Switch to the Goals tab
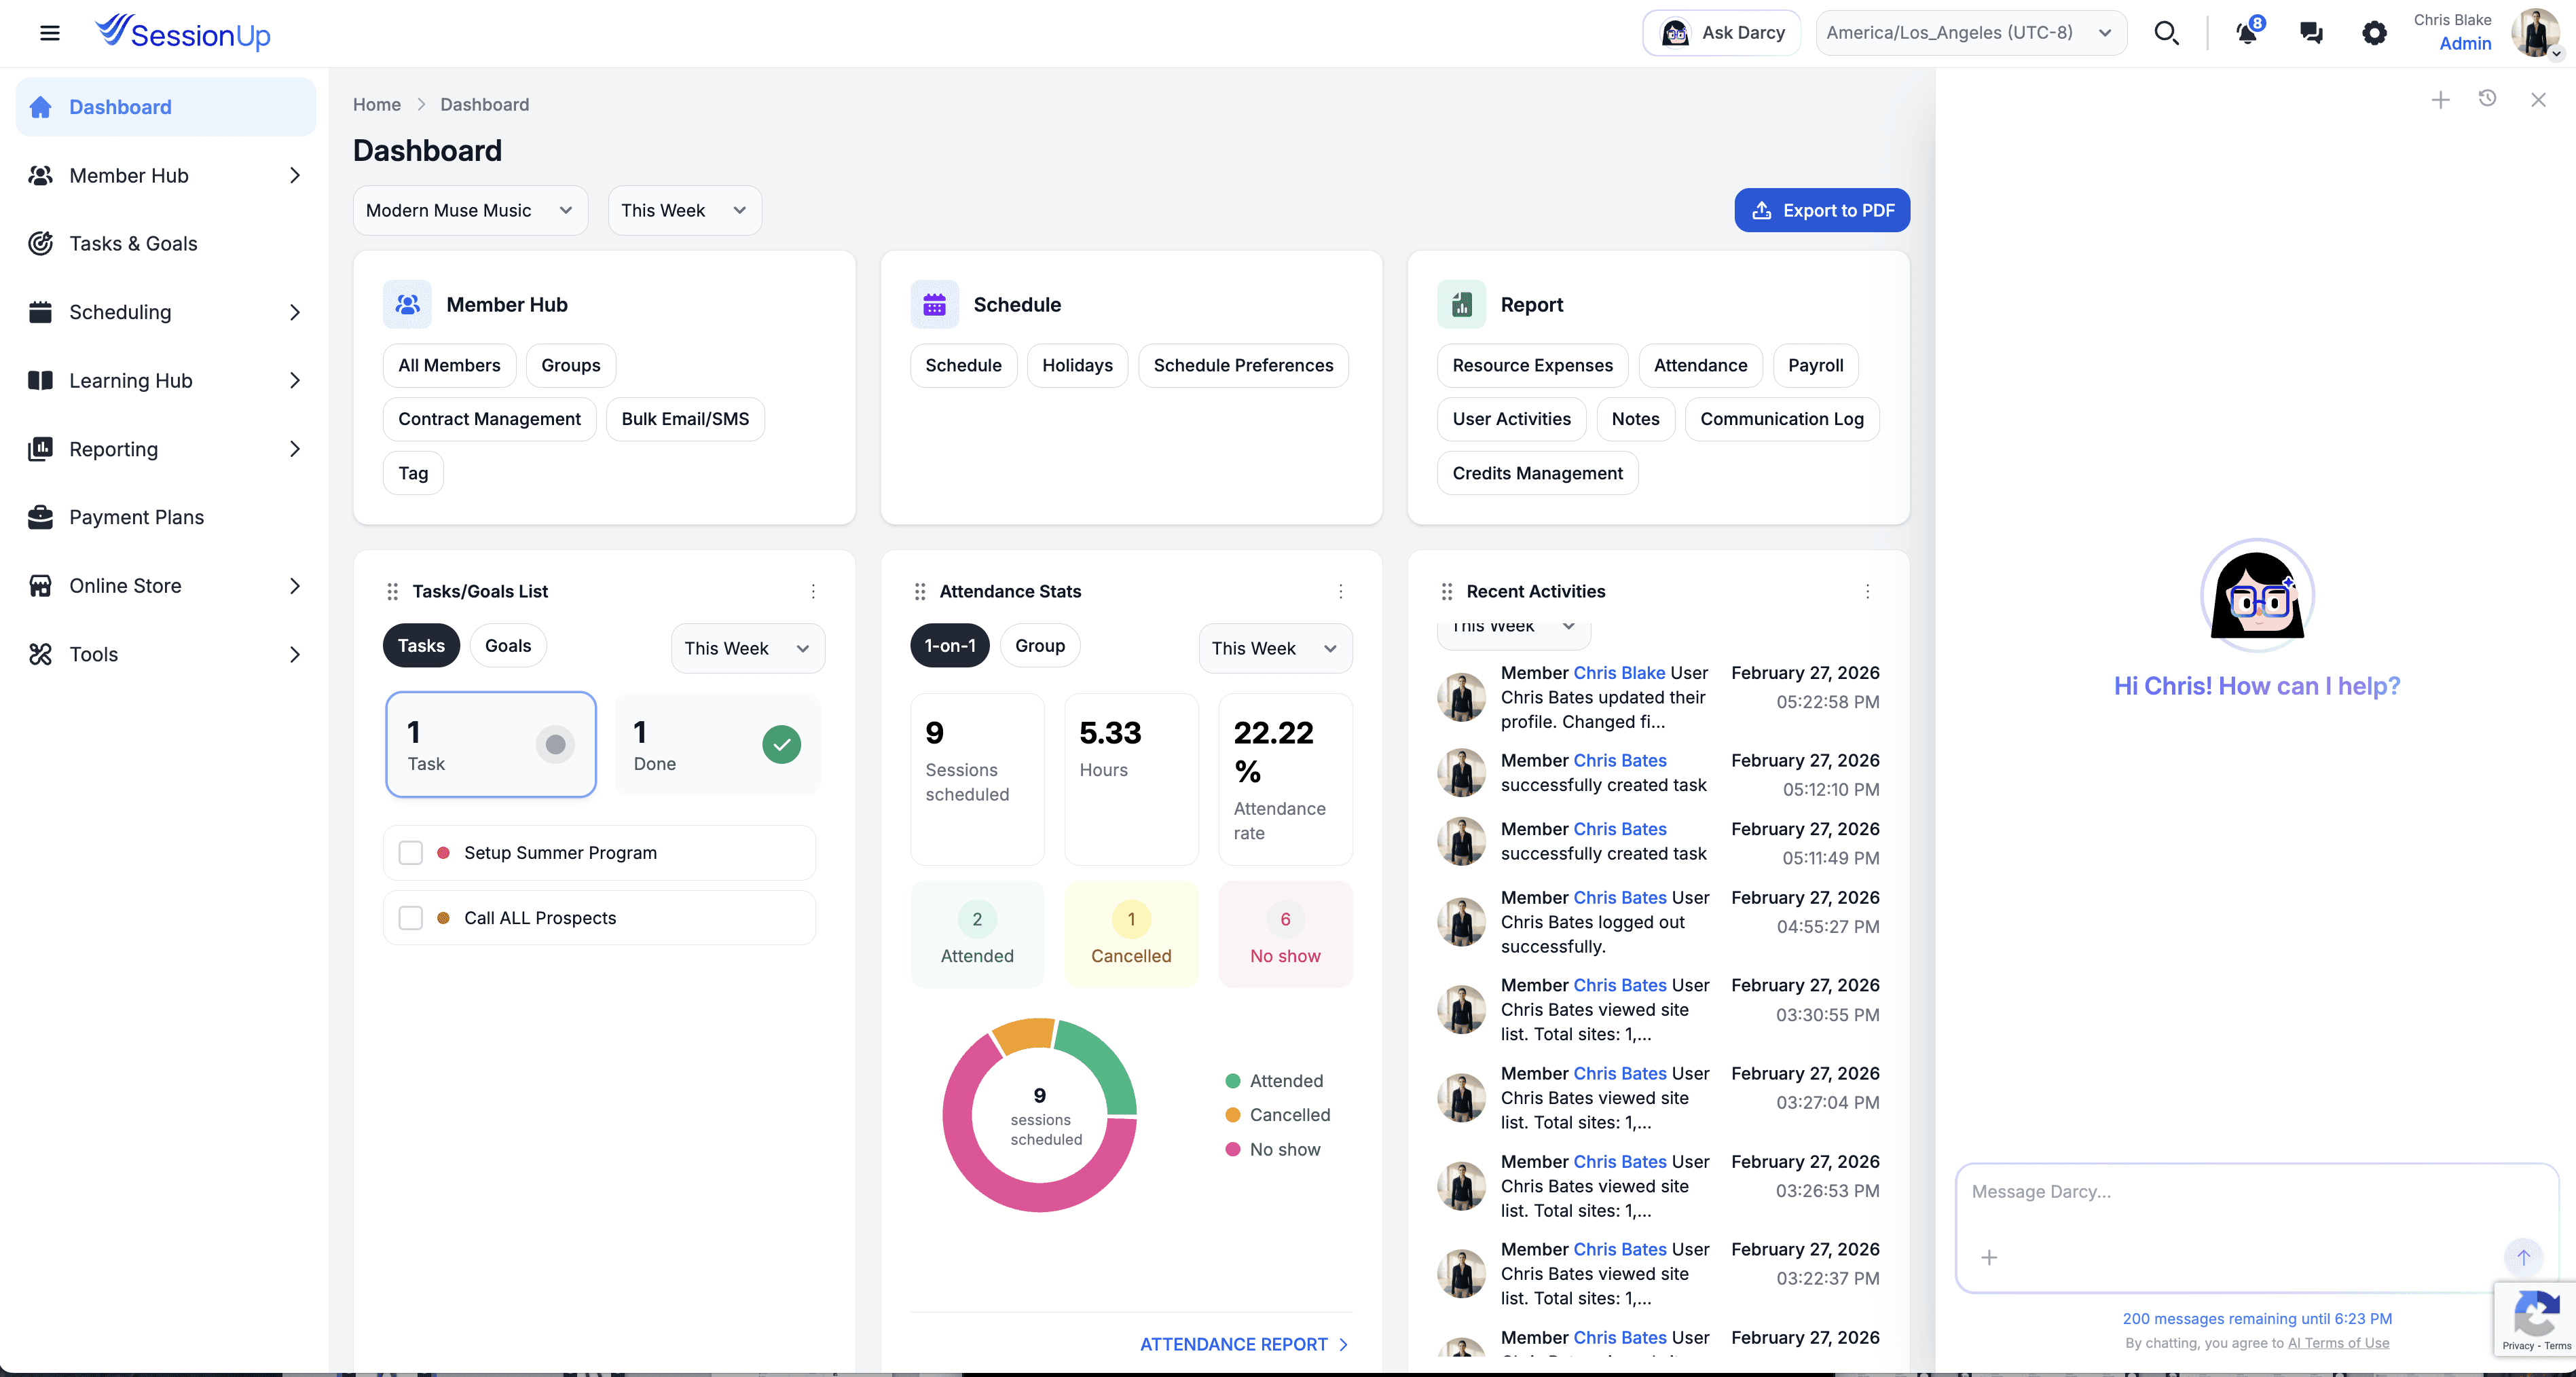This screenshot has width=2576, height=1377. [x=507, y=645]
